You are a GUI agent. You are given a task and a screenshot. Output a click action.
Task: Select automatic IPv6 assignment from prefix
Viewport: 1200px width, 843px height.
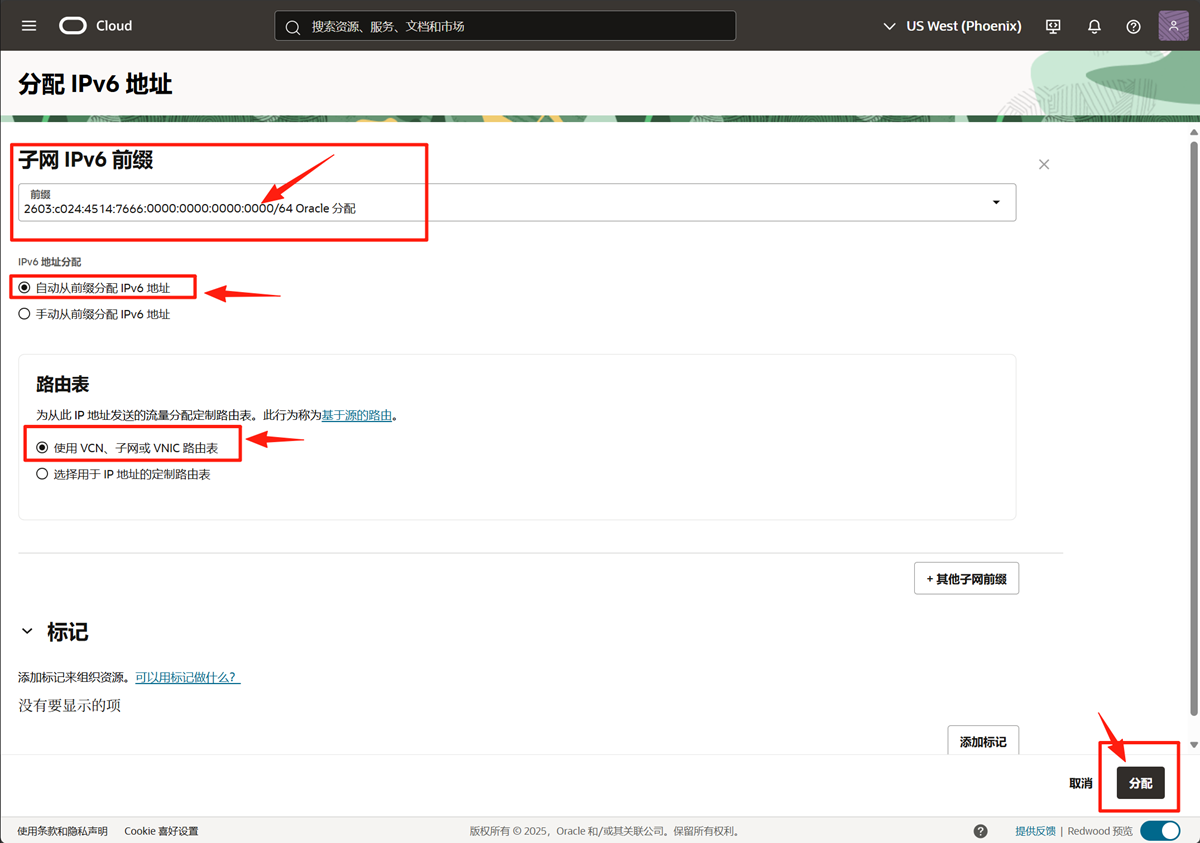(x=25, y=288)
